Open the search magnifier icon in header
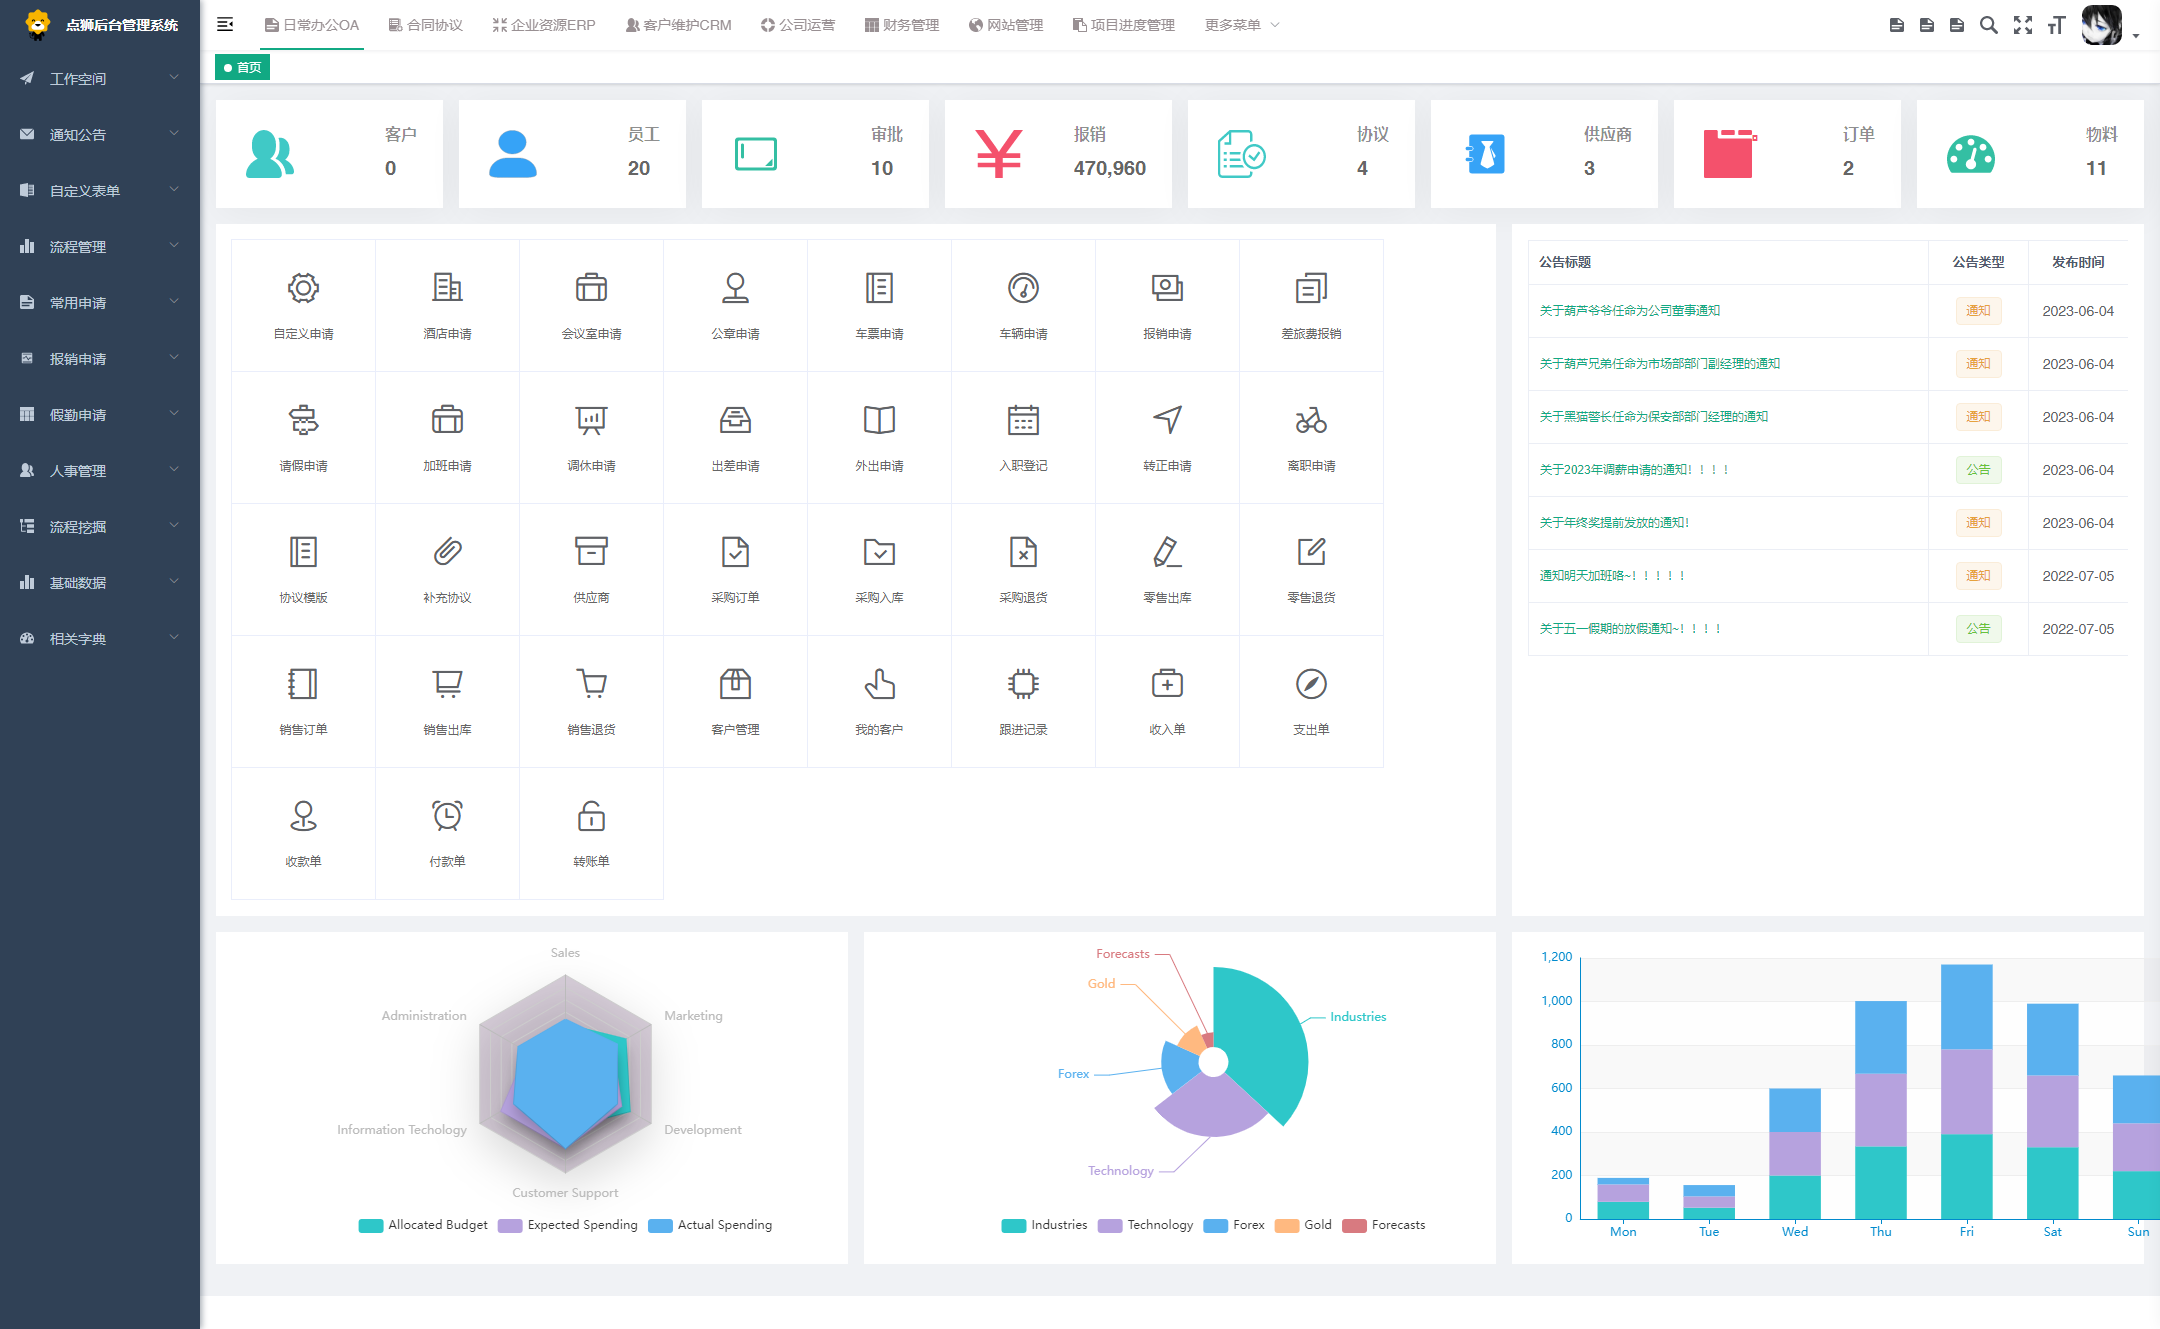The height and width of the screenshot is (1329, 2160). click(1989, 25)
